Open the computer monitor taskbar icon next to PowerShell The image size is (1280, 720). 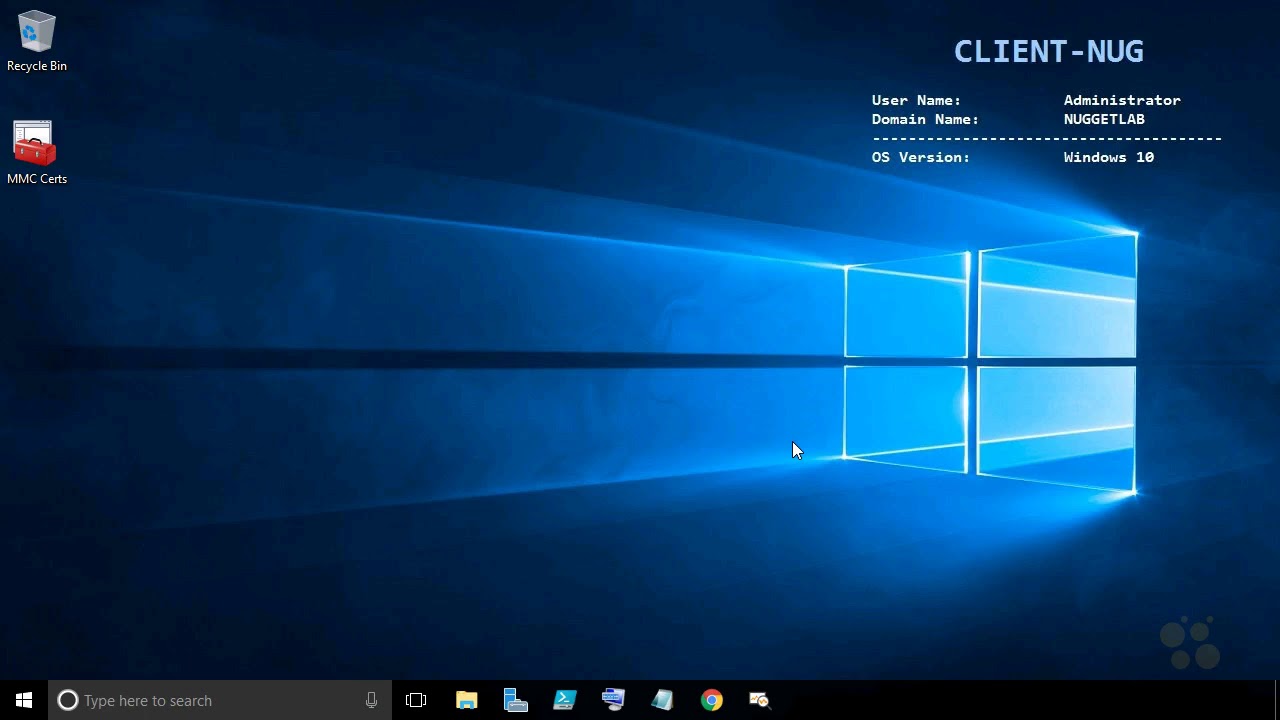click(x=613, y=700)
